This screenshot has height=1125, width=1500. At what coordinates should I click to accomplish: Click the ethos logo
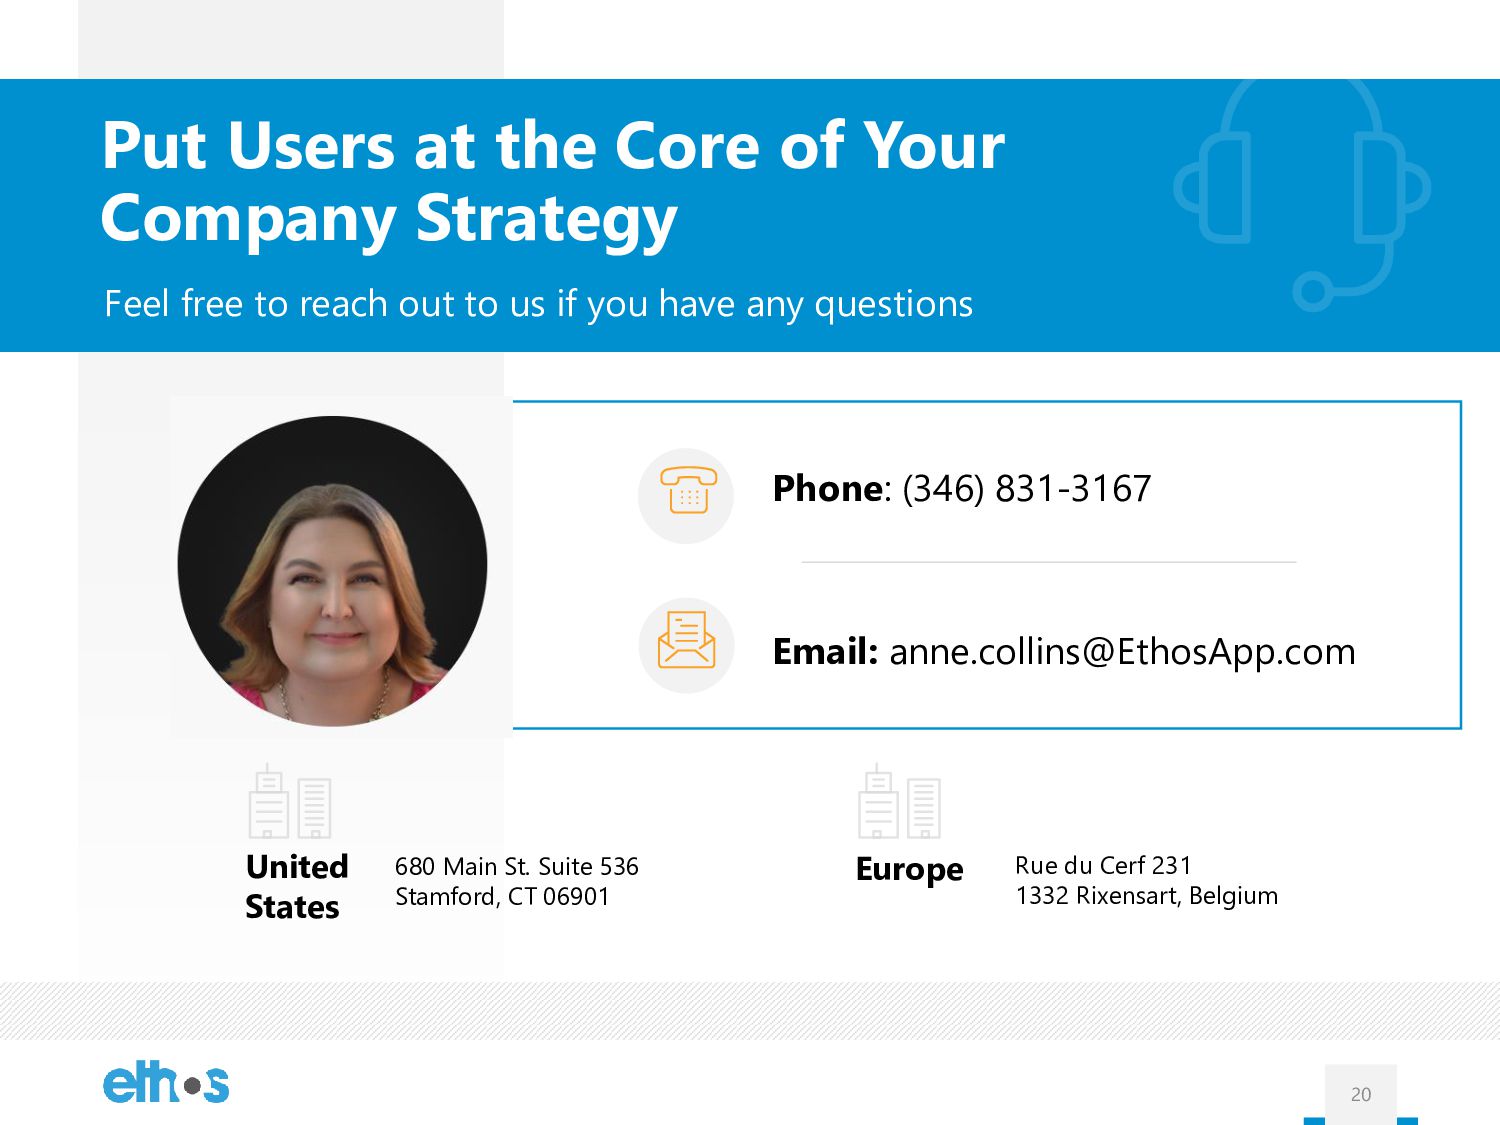(x=166, y=1084)
